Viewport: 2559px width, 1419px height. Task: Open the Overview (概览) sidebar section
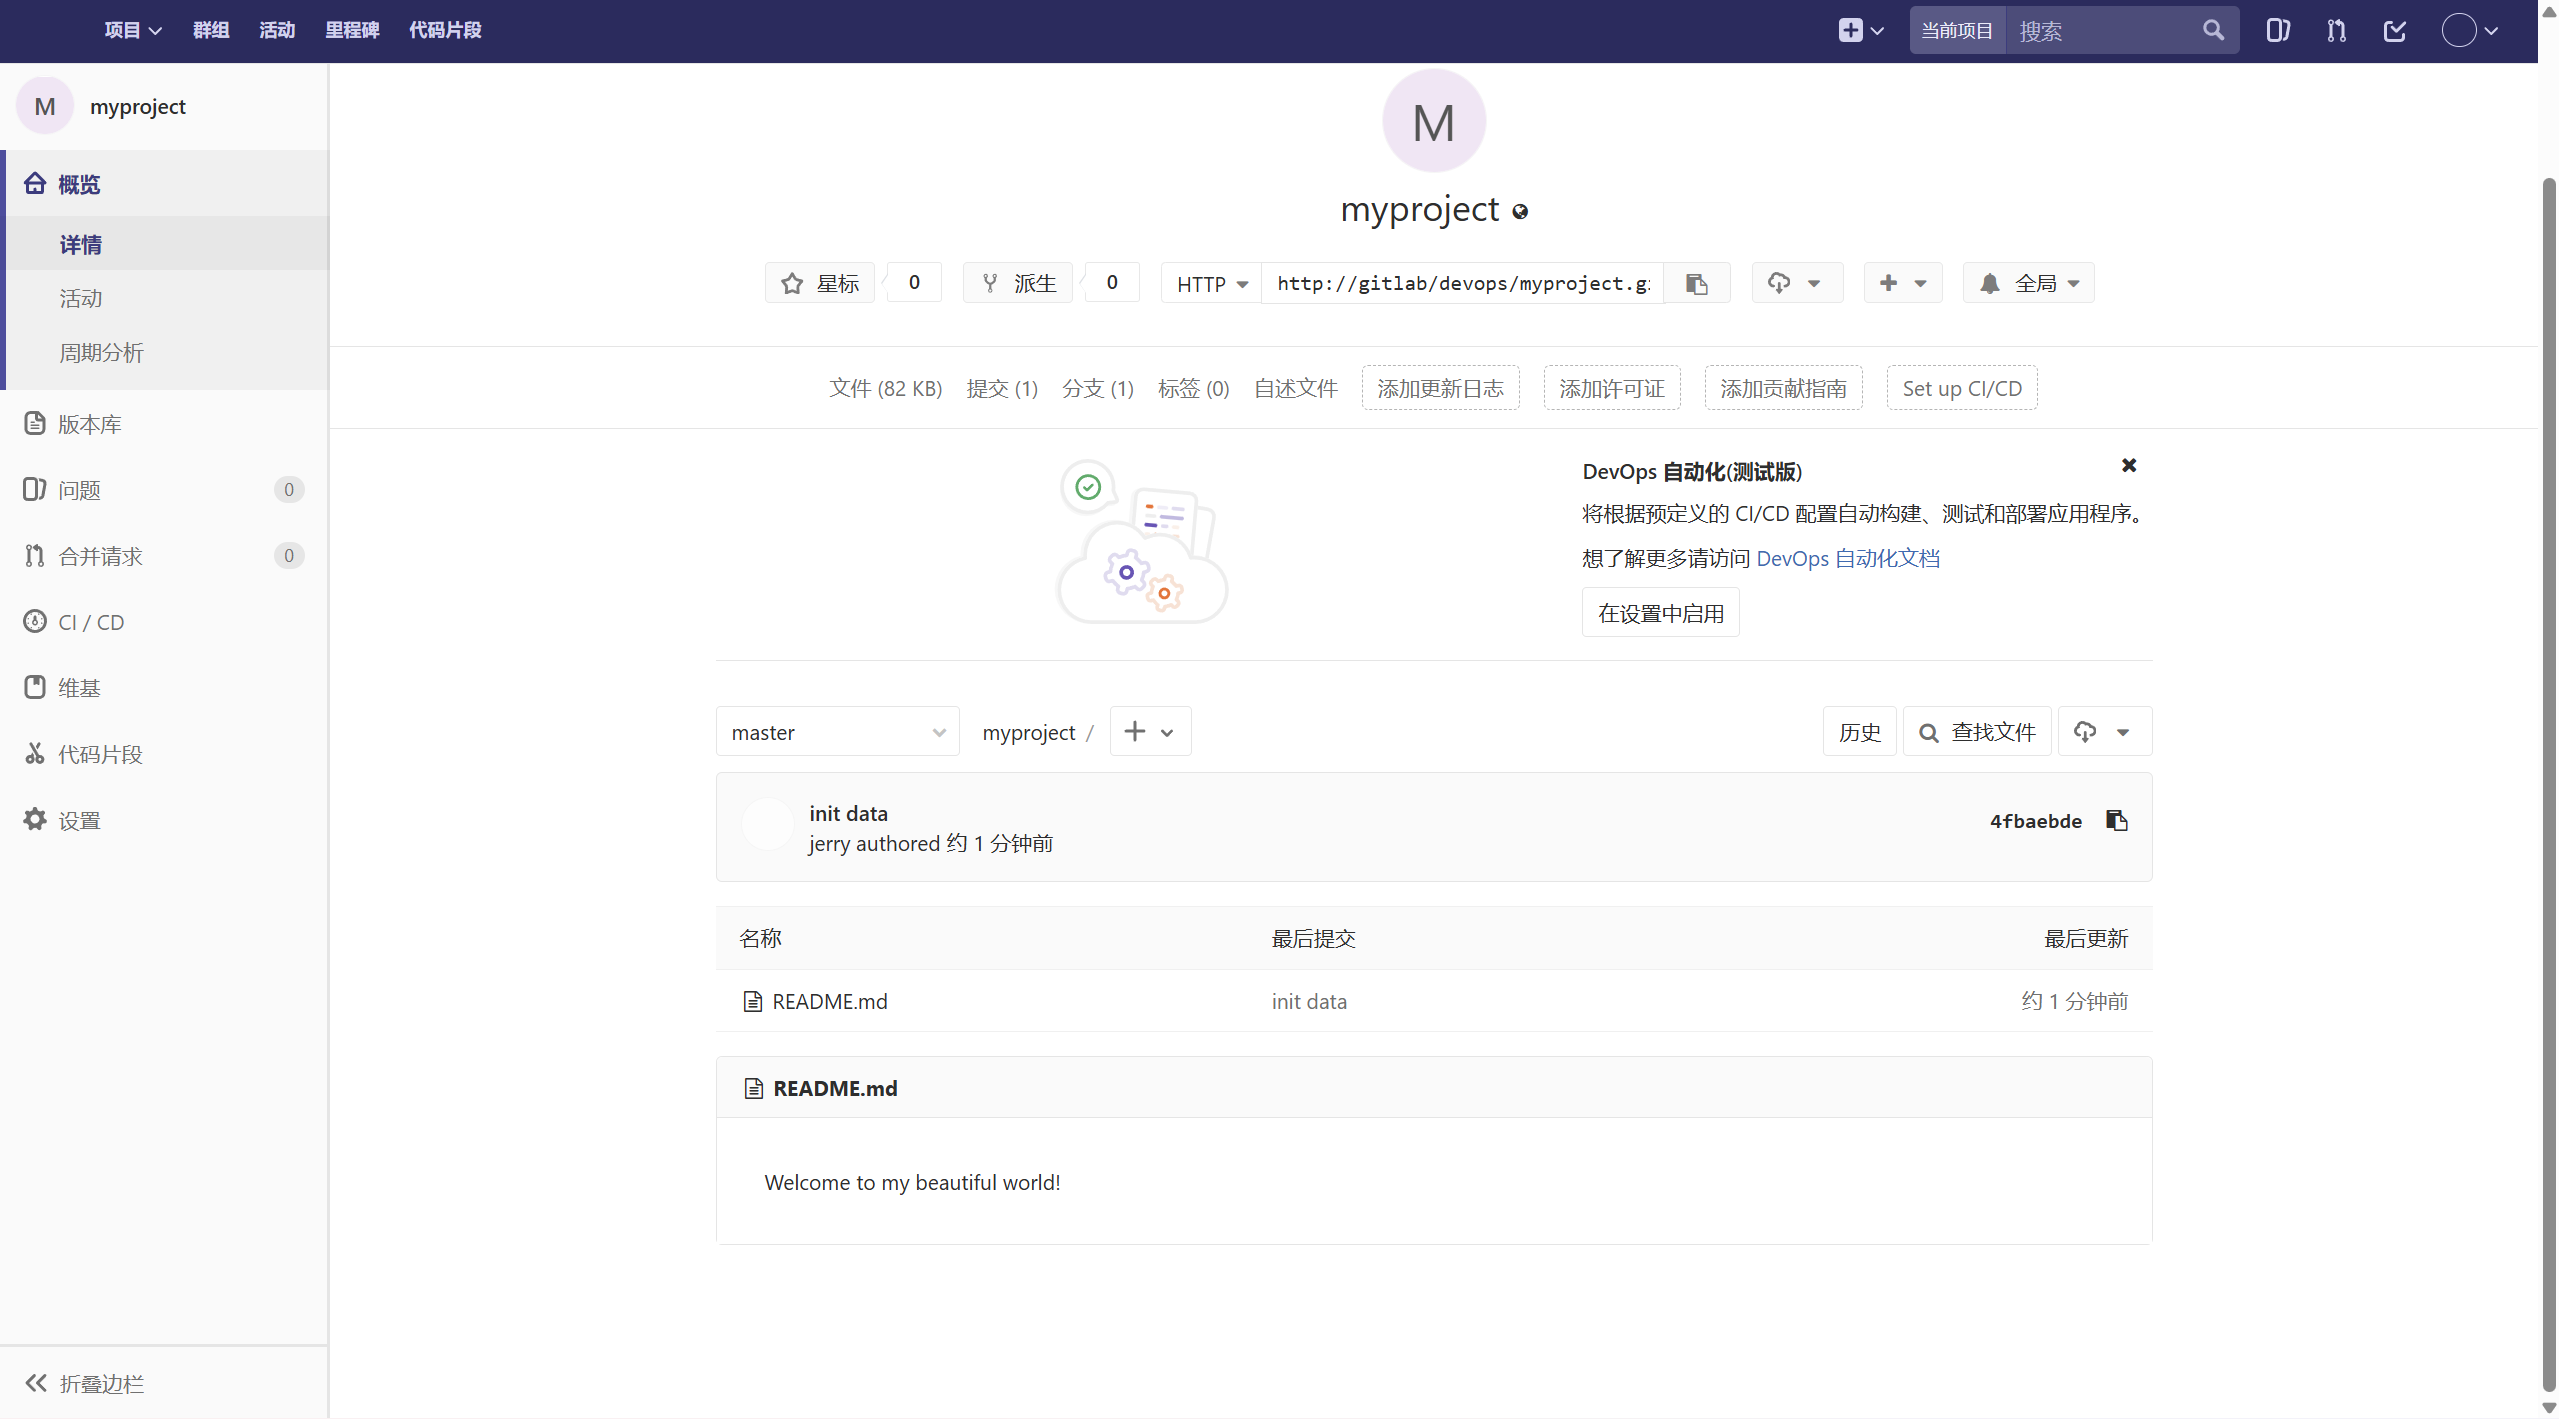(x=164, y=184)
